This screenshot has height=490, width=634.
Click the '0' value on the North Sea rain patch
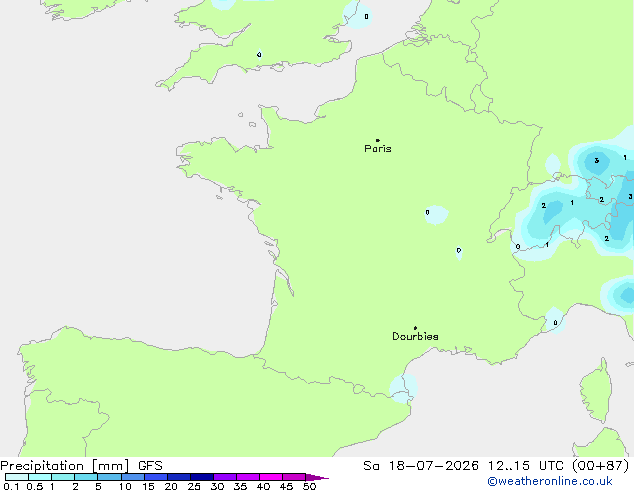366,17
